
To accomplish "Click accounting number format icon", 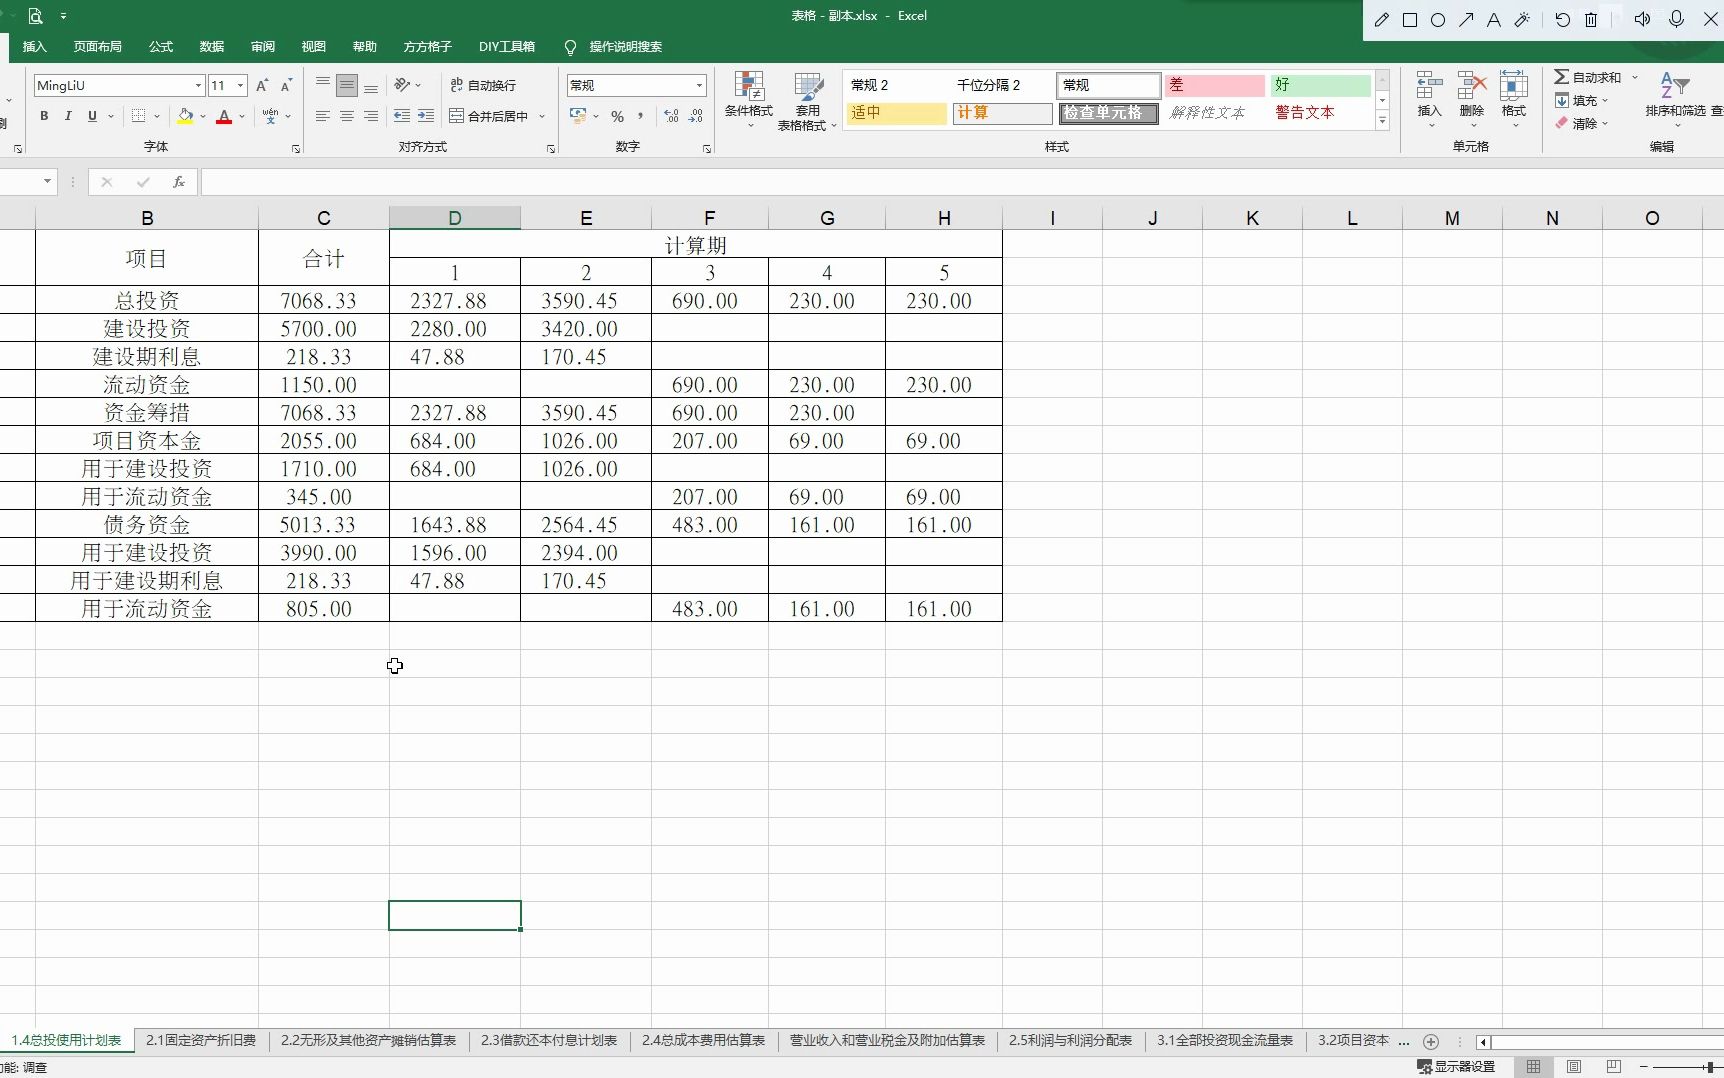I will [x=578, y=116].
